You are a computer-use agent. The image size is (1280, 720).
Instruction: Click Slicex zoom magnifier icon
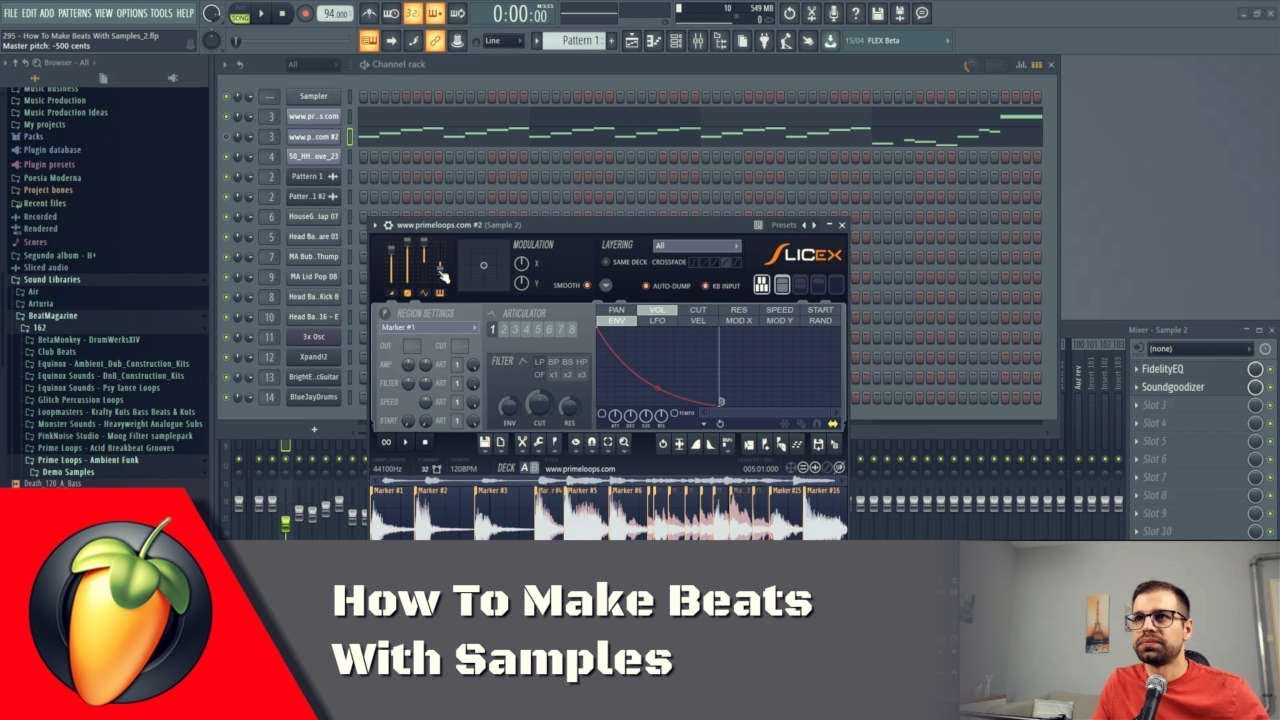click(624, 442)
